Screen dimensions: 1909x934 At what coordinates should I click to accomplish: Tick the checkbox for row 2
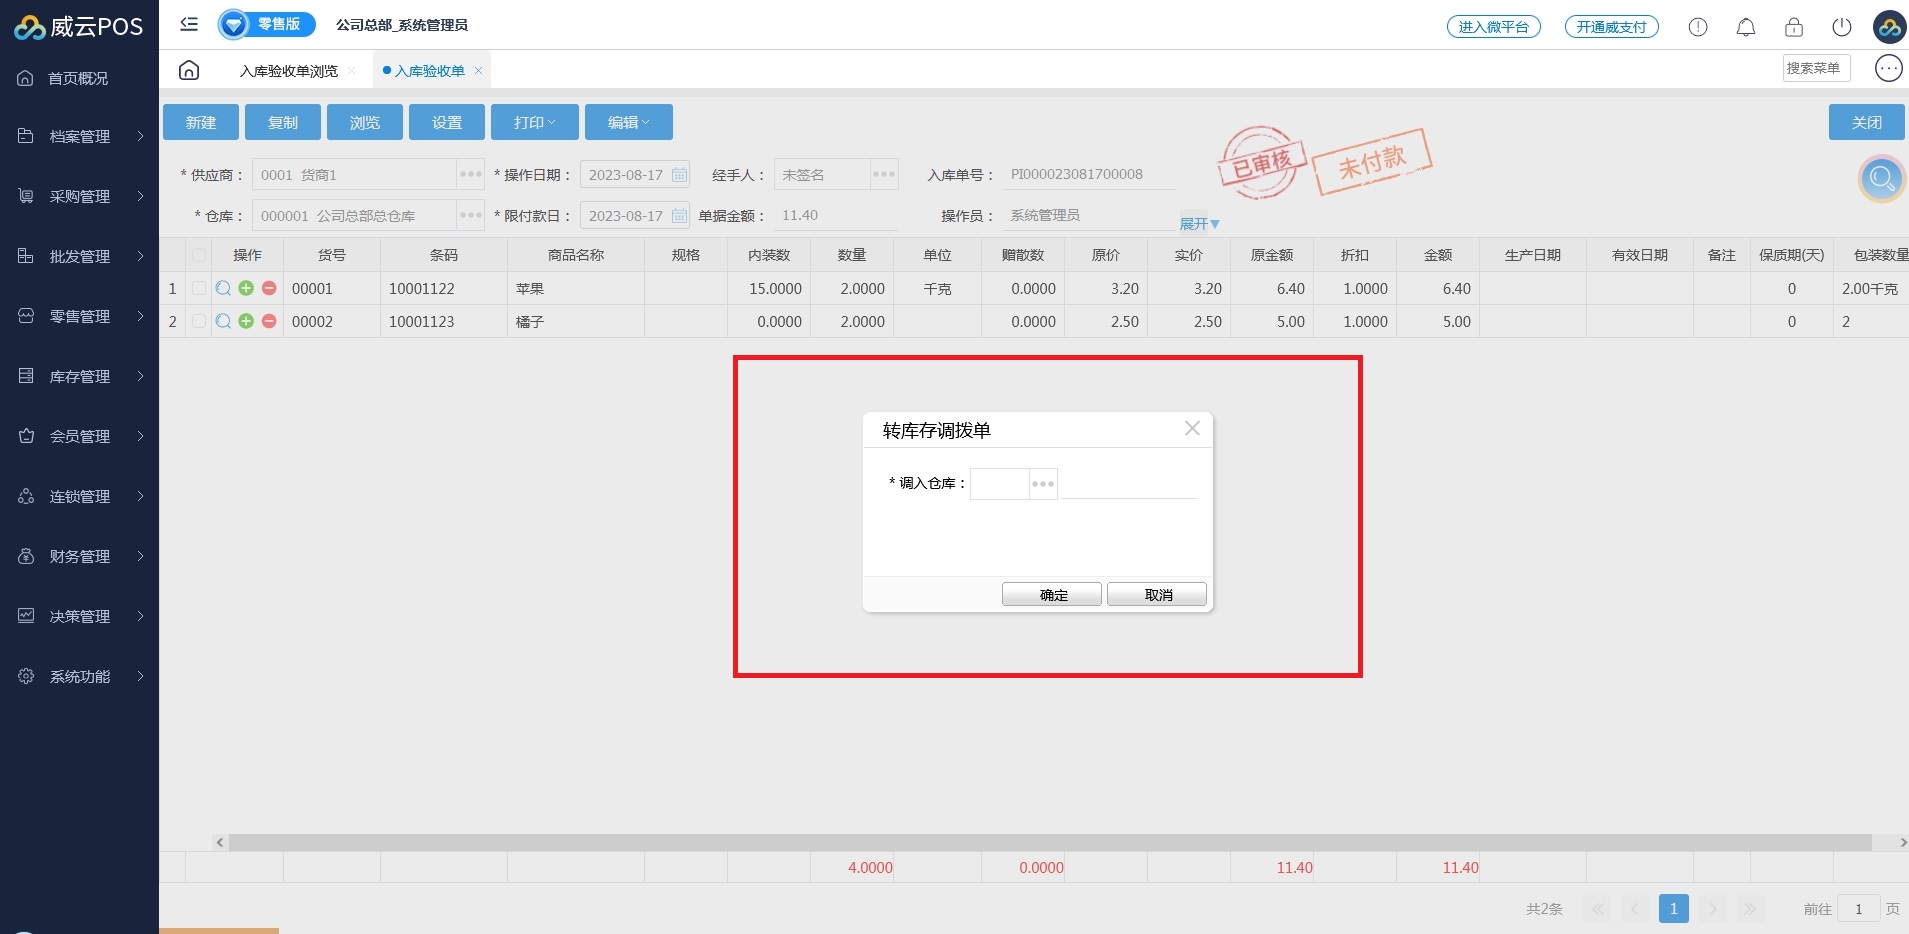coord(199,321)
